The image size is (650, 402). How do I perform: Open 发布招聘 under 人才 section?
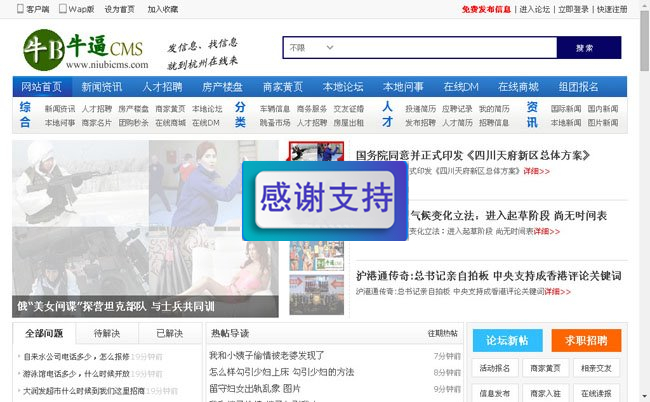pos(420,123)
